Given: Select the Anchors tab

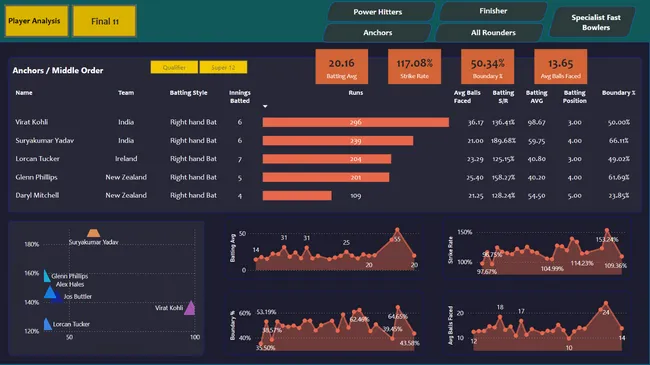Looking at the screenshot, I should click(x=378, y=33).
